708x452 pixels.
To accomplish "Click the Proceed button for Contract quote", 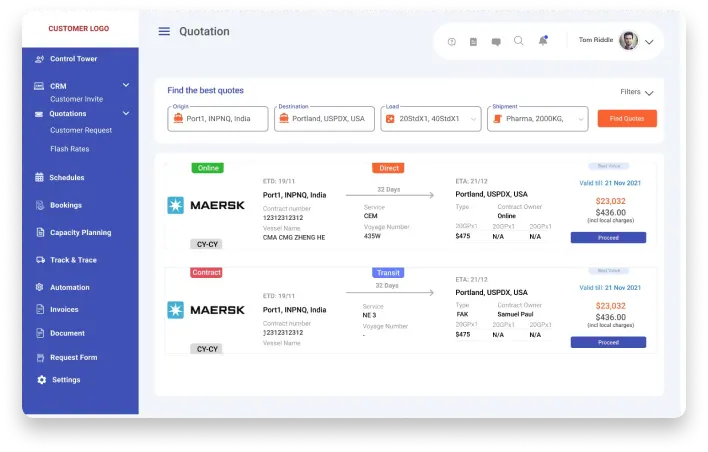I will (x=608, y=342).
